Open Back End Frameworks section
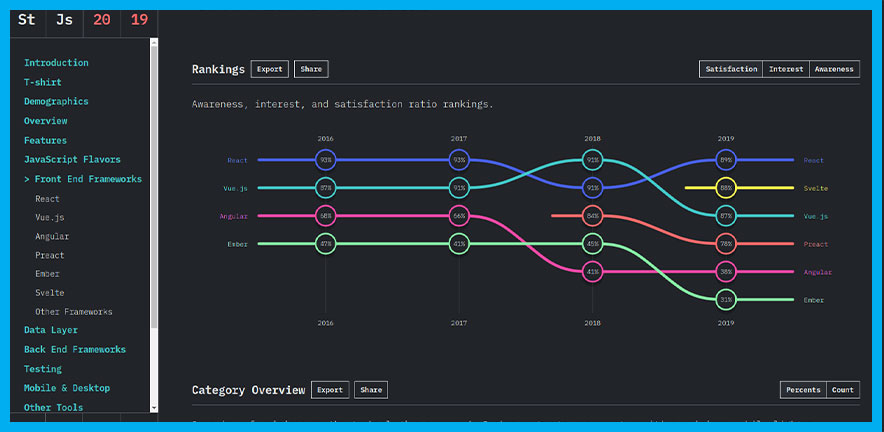 click(x=74, y=349)
